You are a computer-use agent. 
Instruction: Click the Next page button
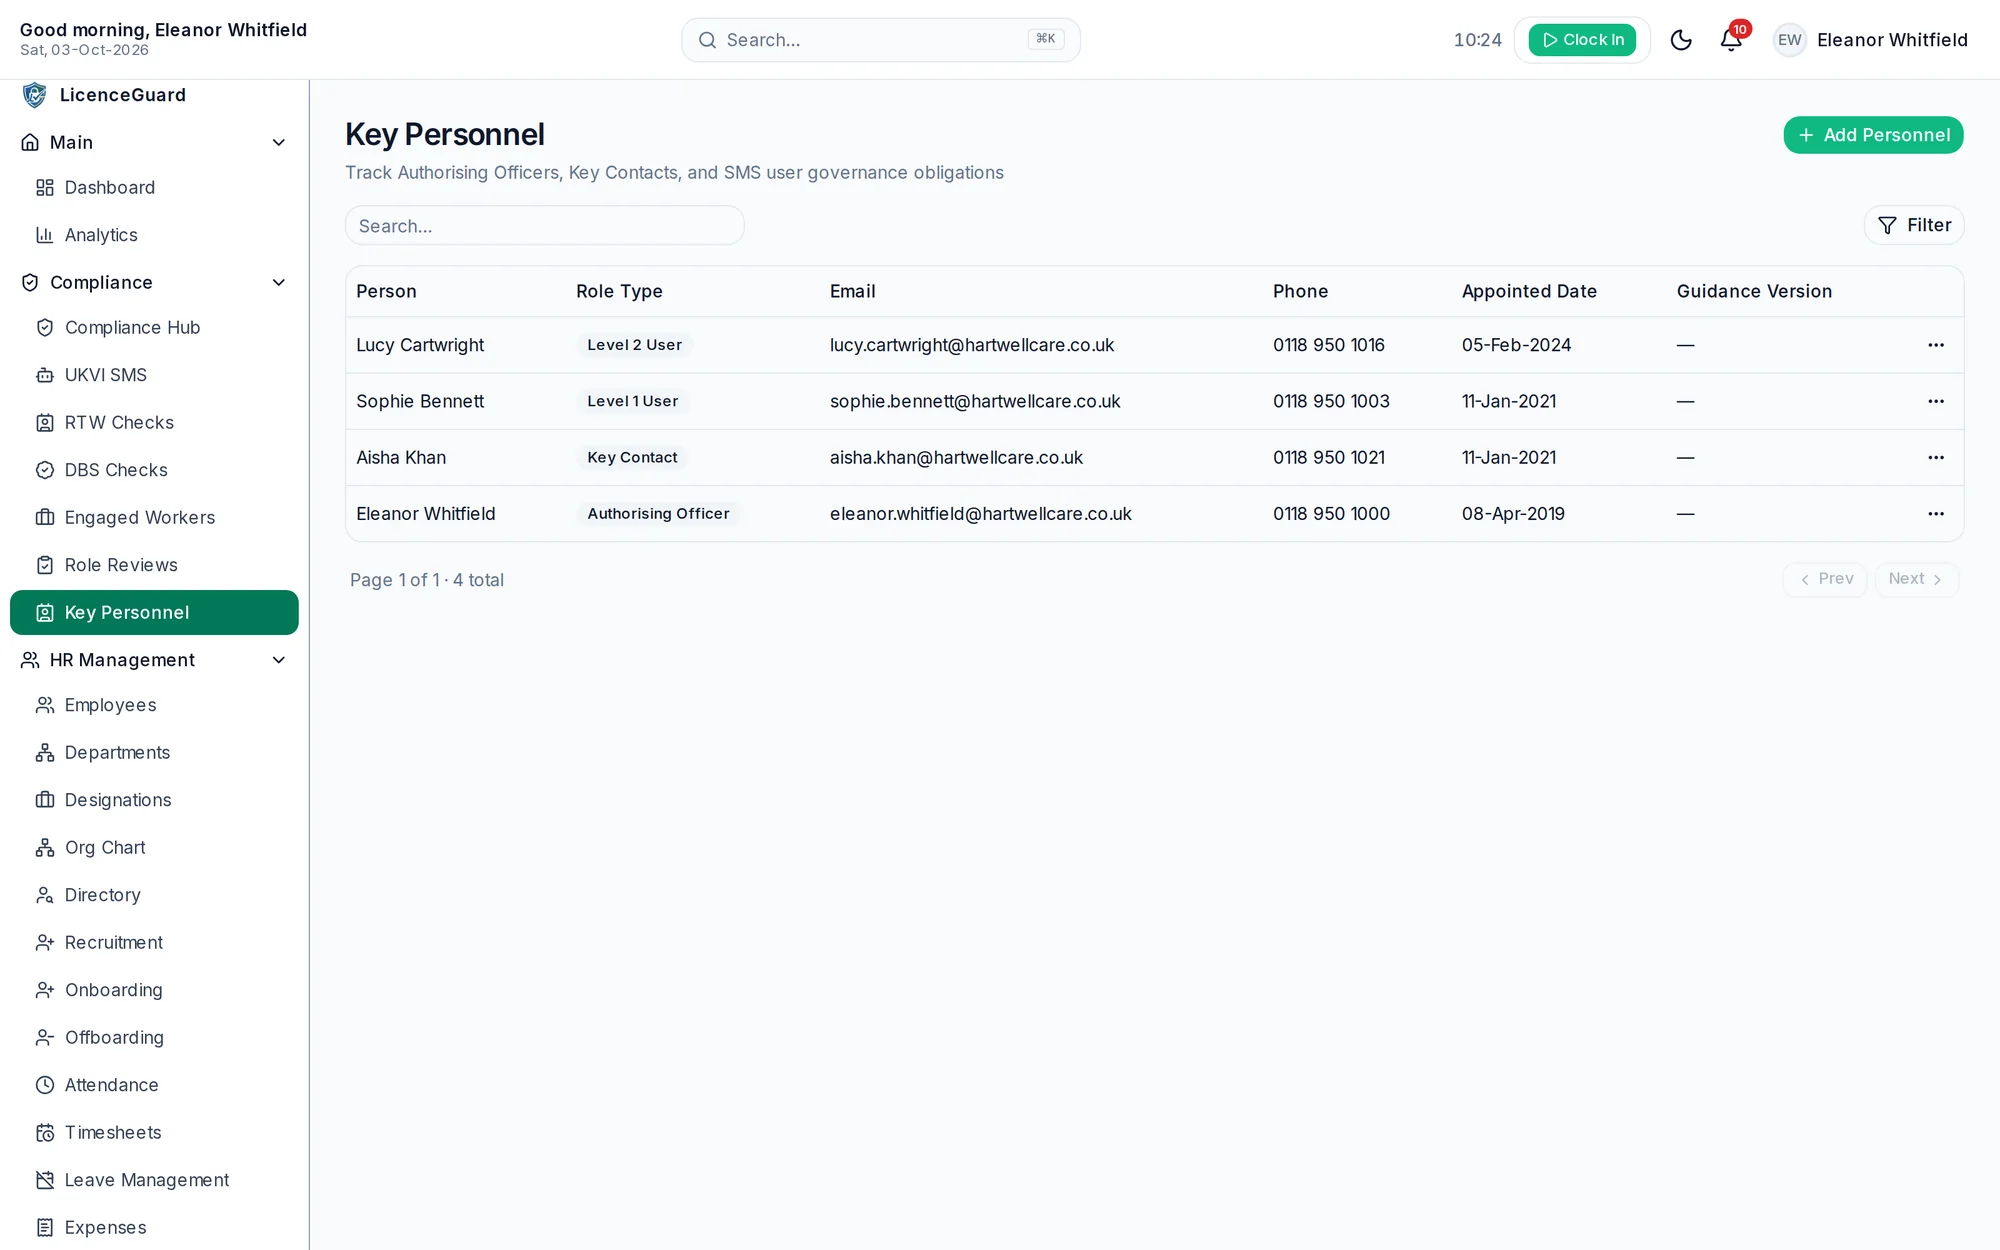coord(1916,579)
